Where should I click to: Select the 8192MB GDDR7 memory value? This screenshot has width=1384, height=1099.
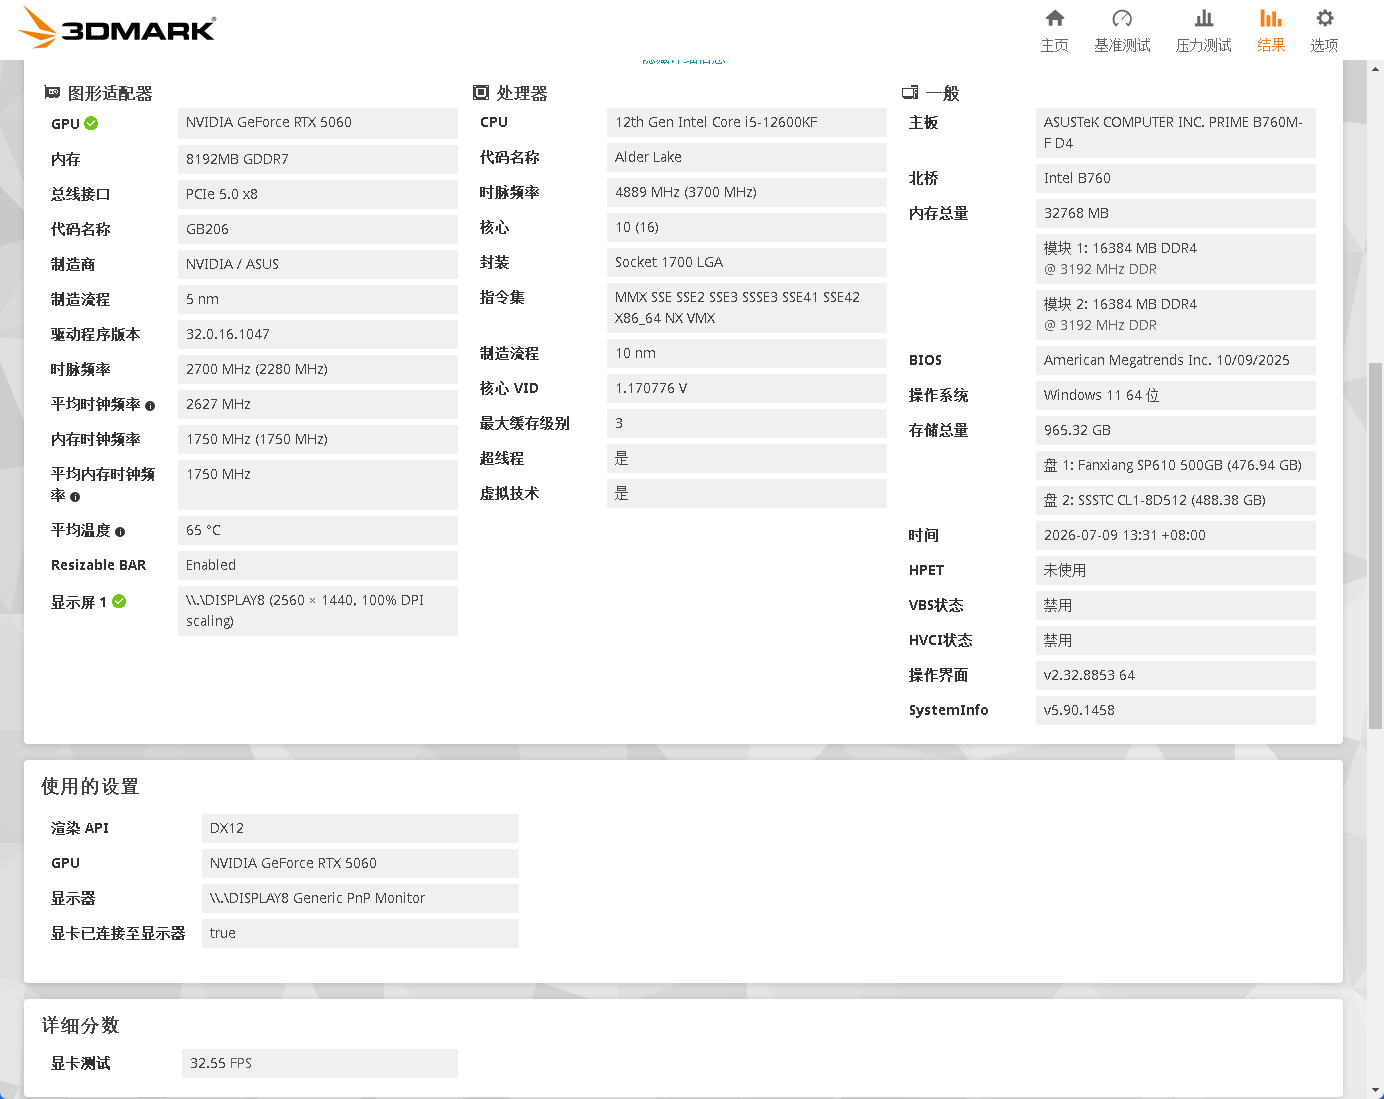(x=318, y=159)
